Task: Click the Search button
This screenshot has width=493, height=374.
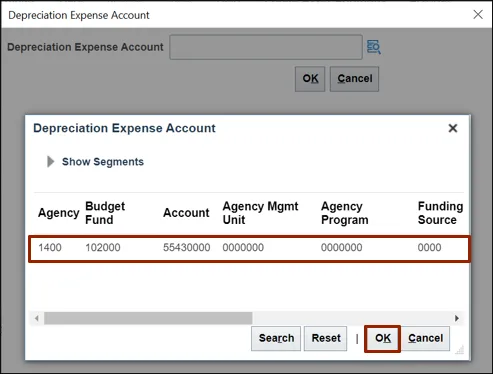Action: (x=276, y=338)
